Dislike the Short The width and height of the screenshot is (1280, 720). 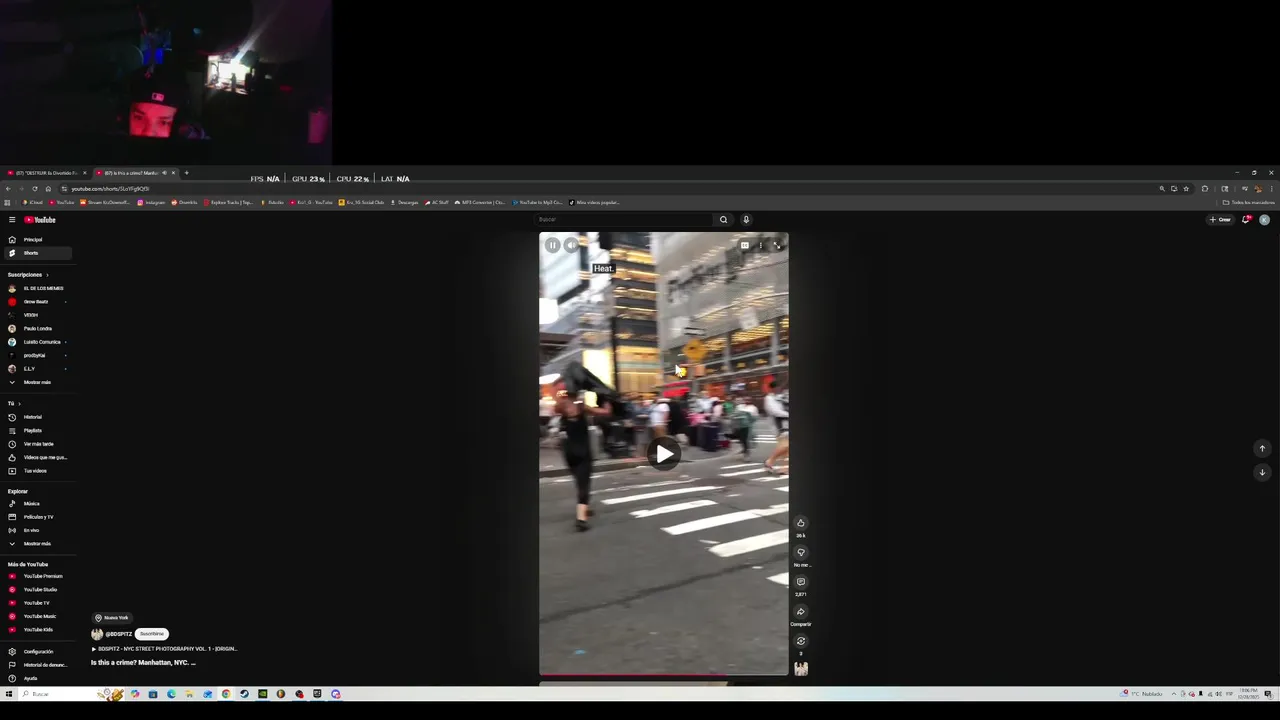(x=801, y=552)
